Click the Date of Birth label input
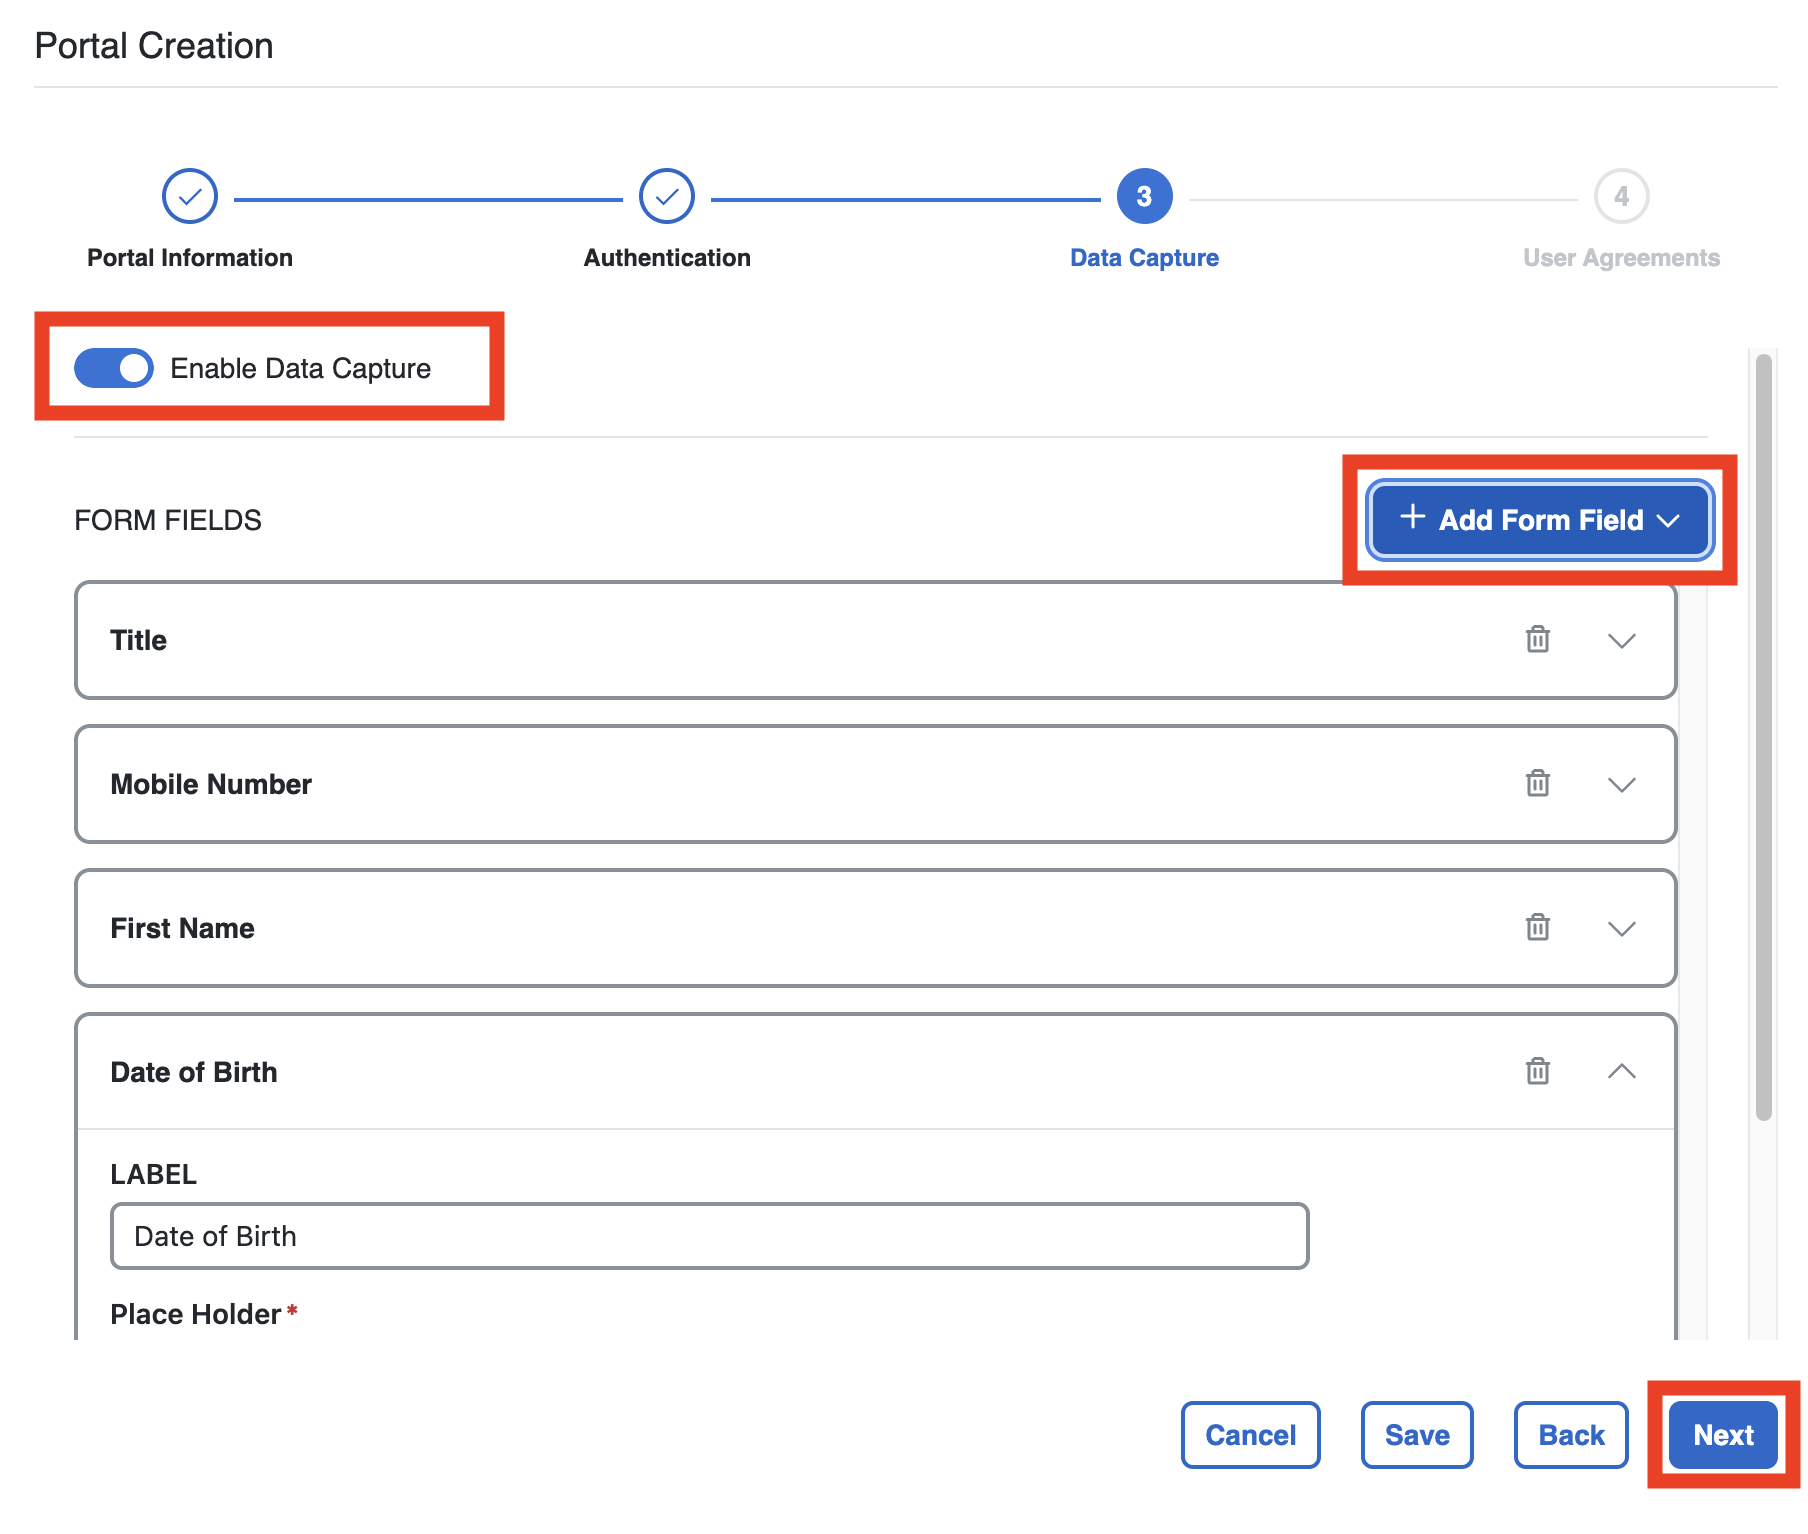1808x1534 pixels. click(709, 1236)
